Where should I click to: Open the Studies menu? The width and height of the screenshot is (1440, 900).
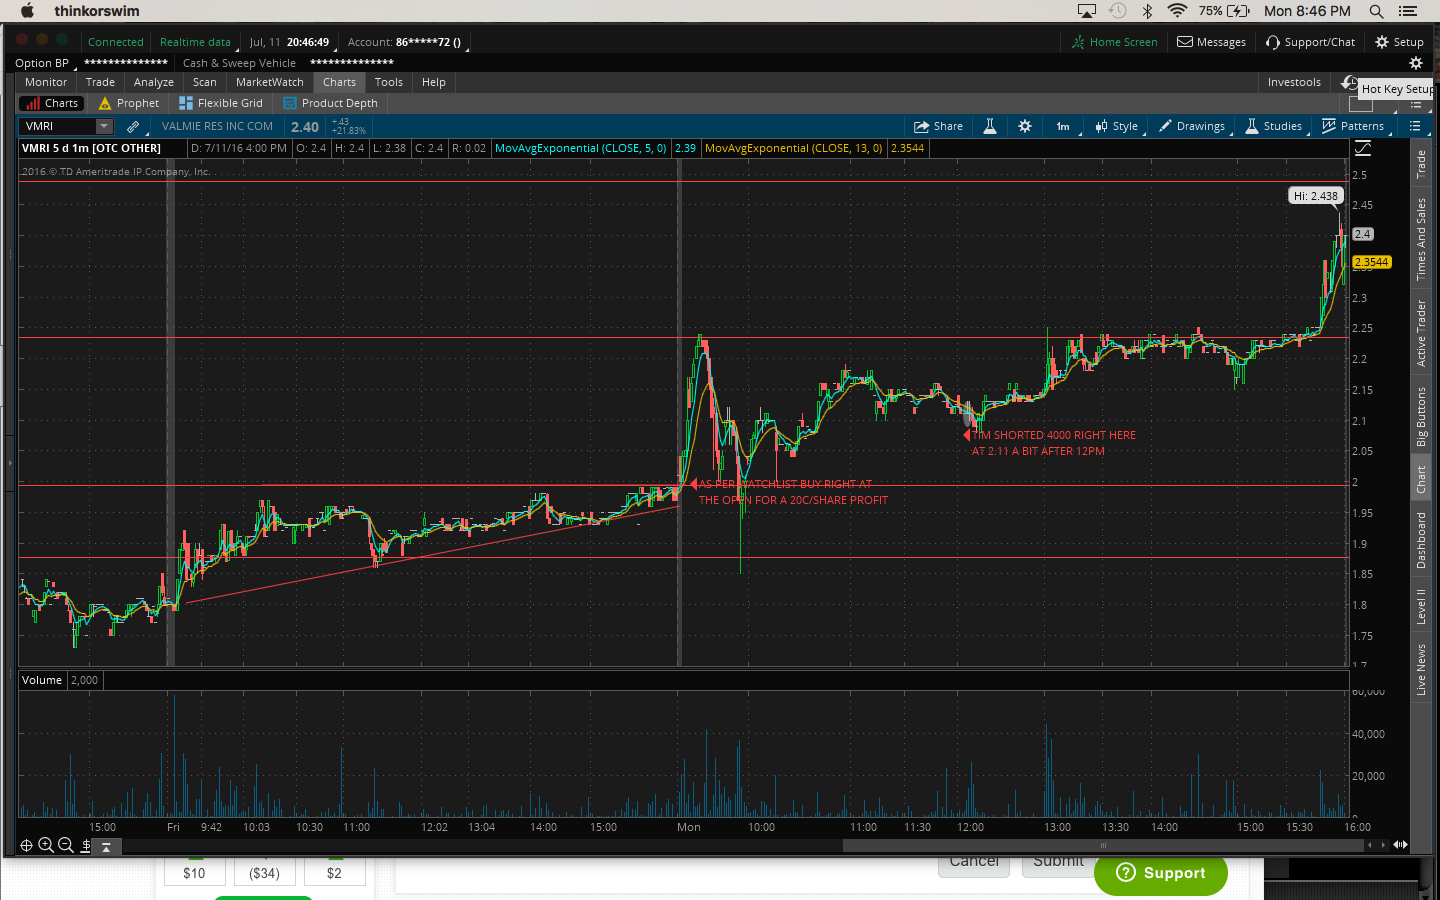[x=1274, y=126]
